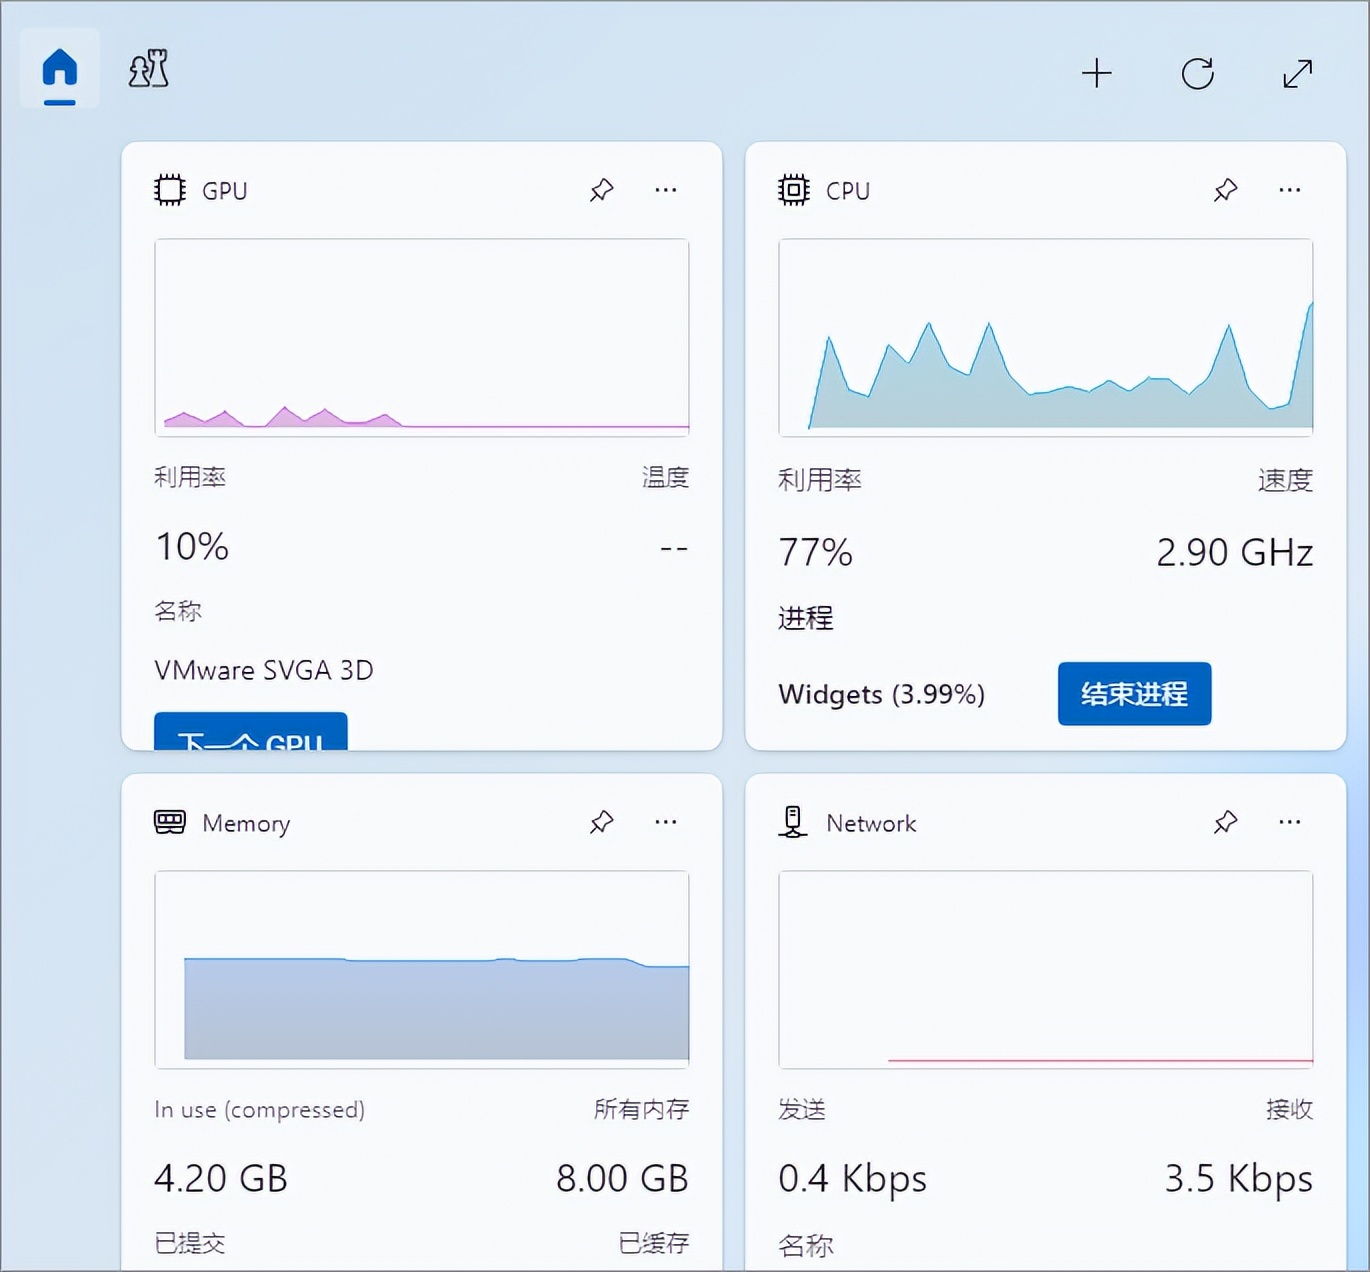Screen dimensions: 1370x1272
Task: Expand the dashboard using the diagonal arrow icon
Action: pos(1297,73)
